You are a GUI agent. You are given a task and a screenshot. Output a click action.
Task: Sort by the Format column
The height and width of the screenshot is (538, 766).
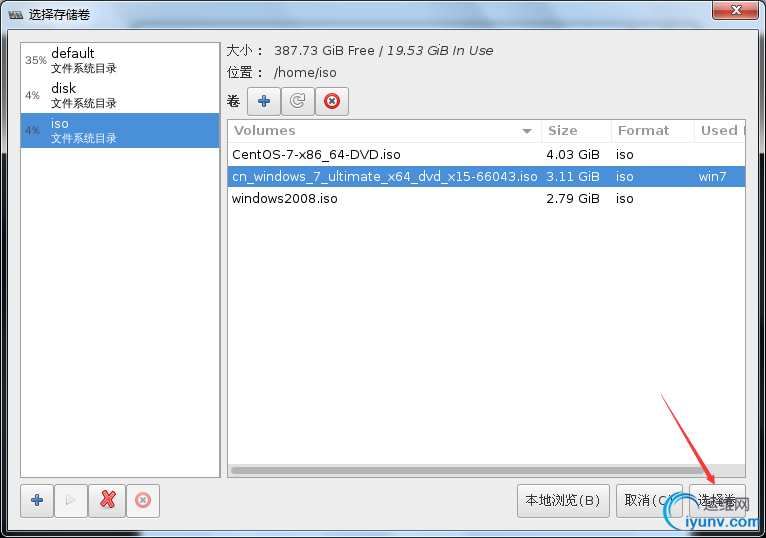click(x=653, y=130)
